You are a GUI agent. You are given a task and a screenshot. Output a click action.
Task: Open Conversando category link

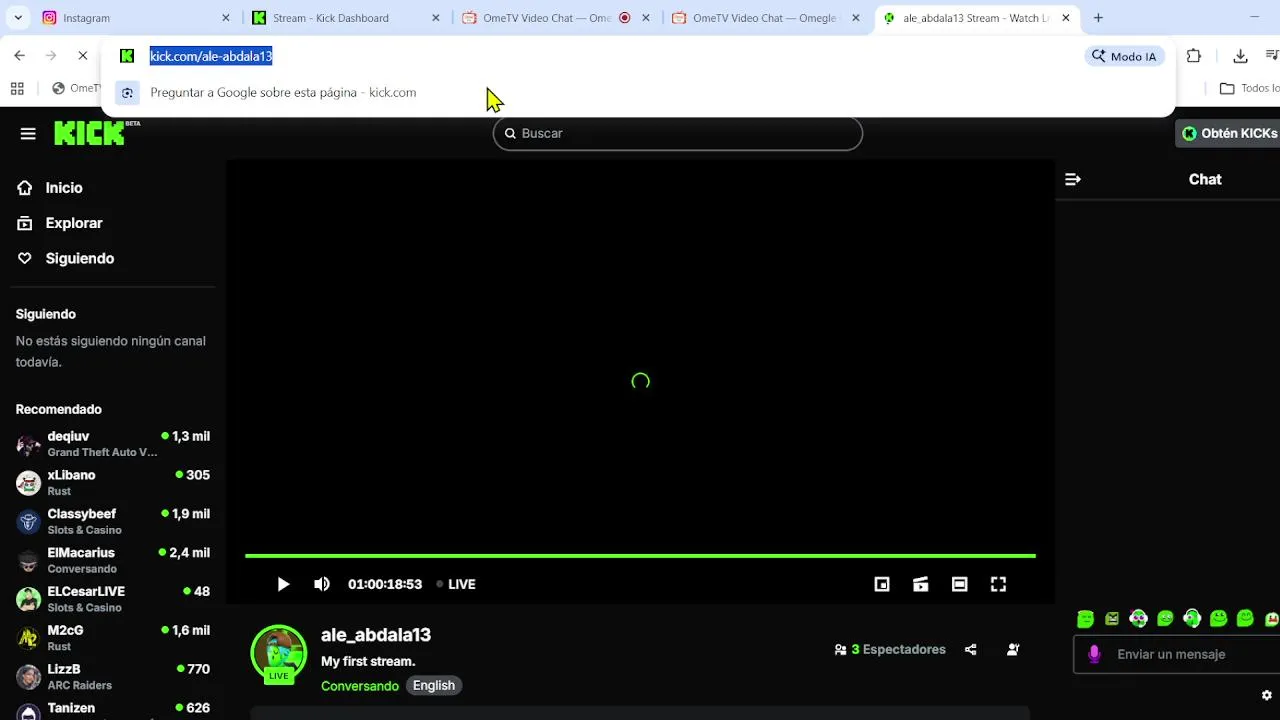coord(360,686)
